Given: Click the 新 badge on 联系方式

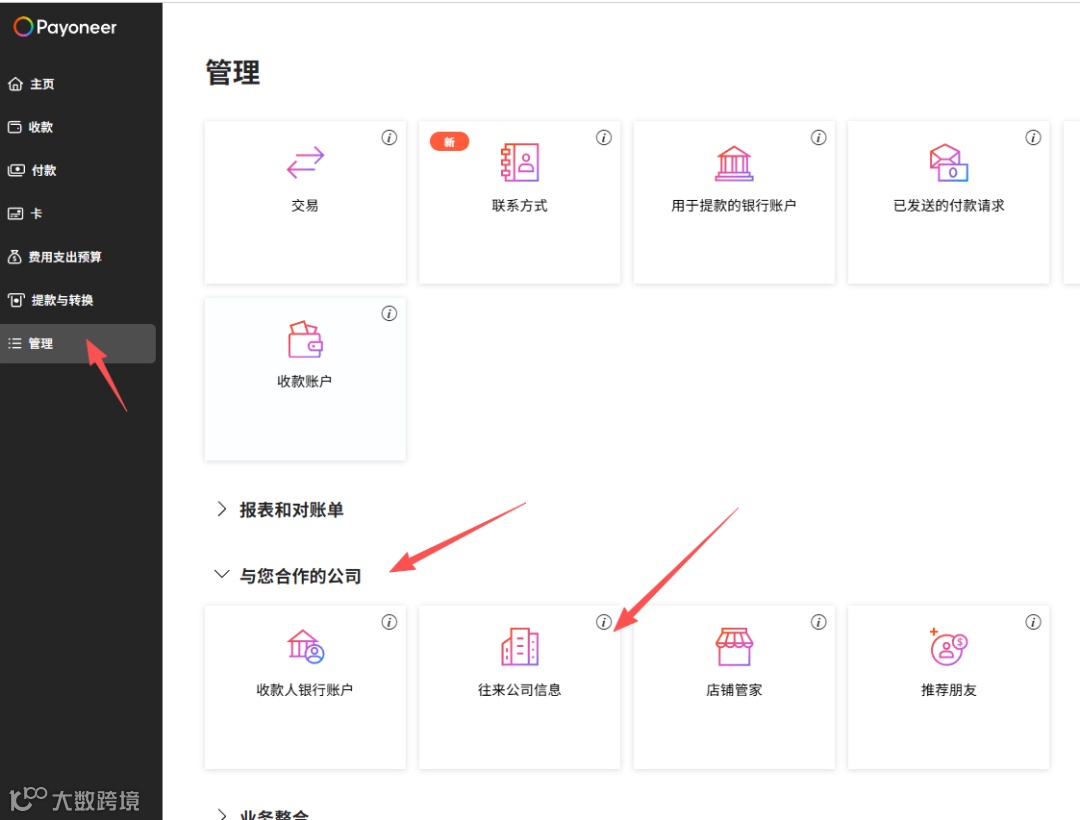Looking at the screenshot, I should coord(449,142).
